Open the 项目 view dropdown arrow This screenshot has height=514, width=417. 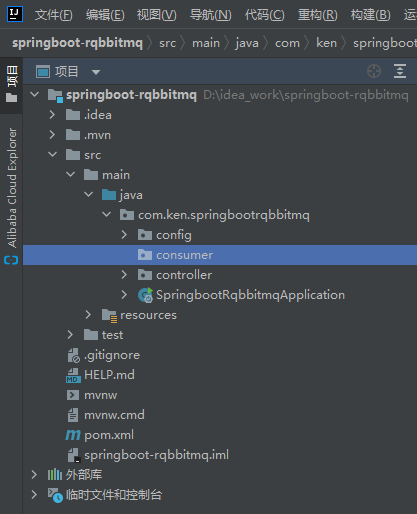[x=96, y=72]
